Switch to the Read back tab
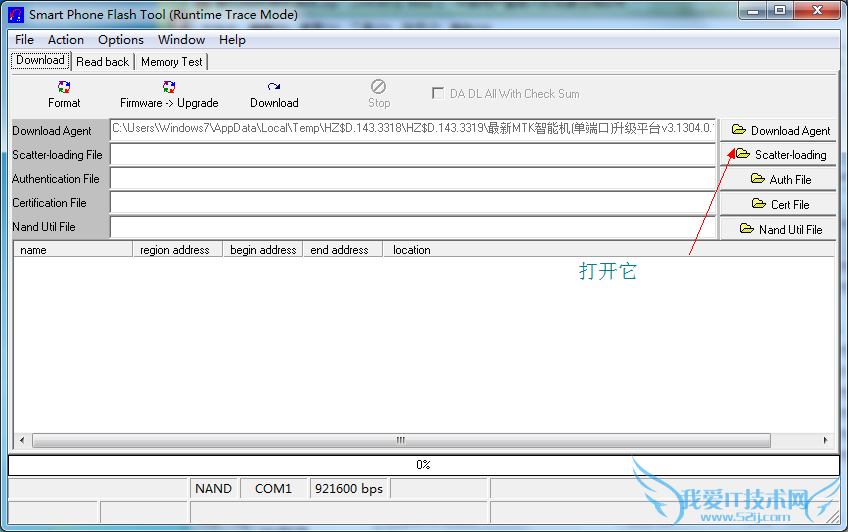The image size is (848, 532). click(103, 62)
